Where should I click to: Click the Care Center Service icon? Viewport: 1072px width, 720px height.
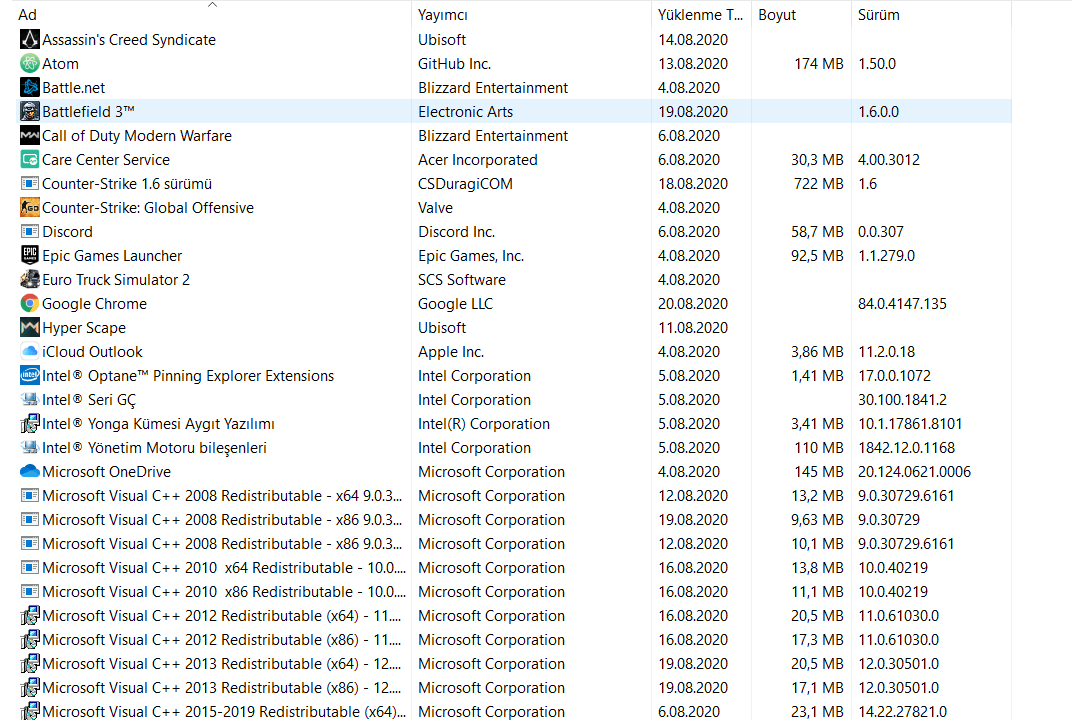pos(29,160)
